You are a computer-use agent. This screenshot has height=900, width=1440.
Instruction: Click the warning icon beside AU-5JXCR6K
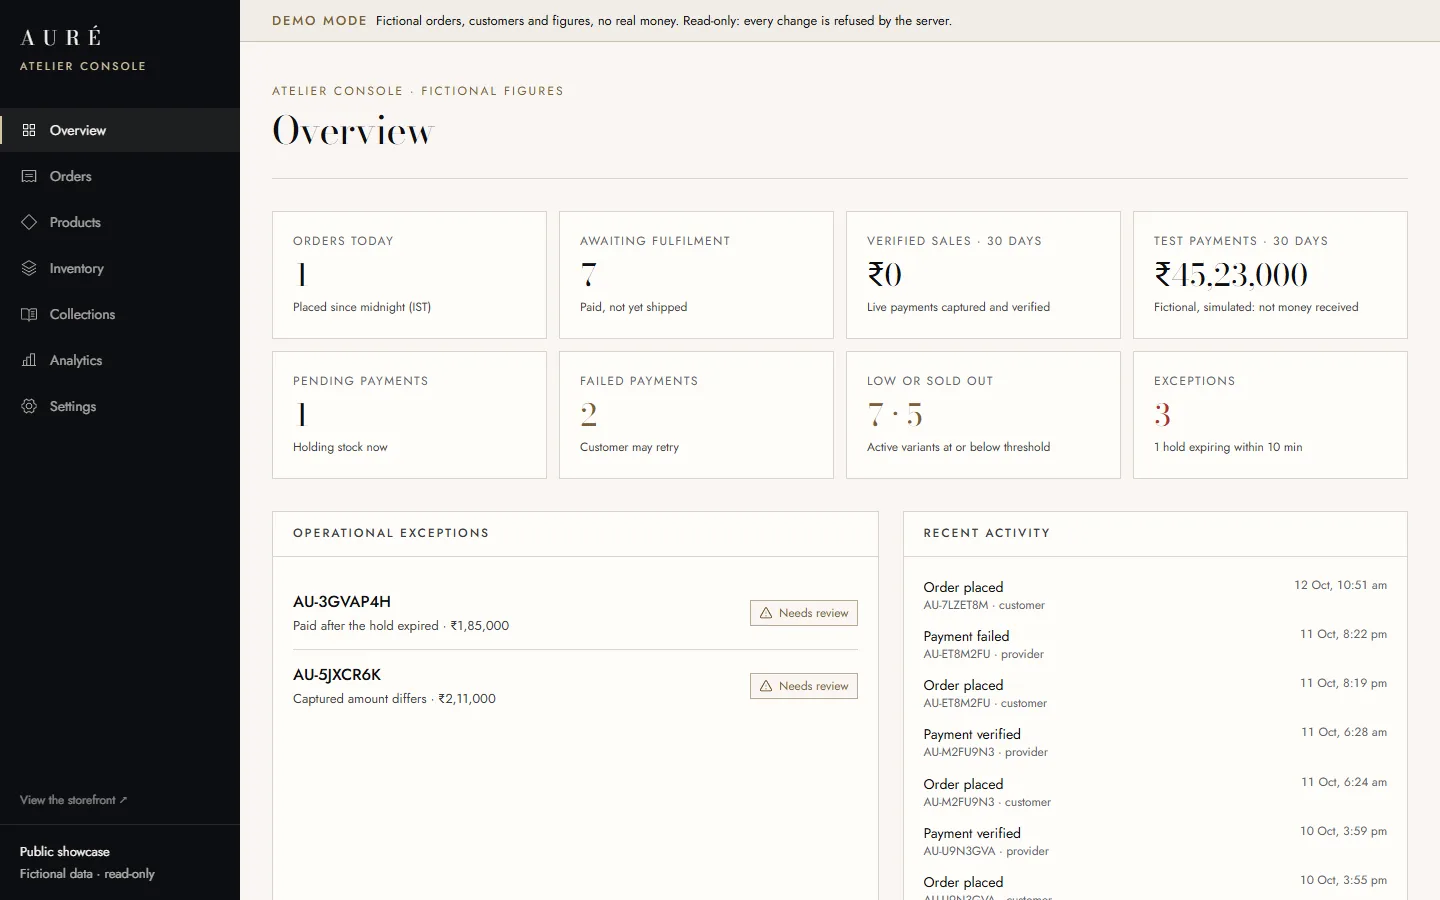[766, 686]
